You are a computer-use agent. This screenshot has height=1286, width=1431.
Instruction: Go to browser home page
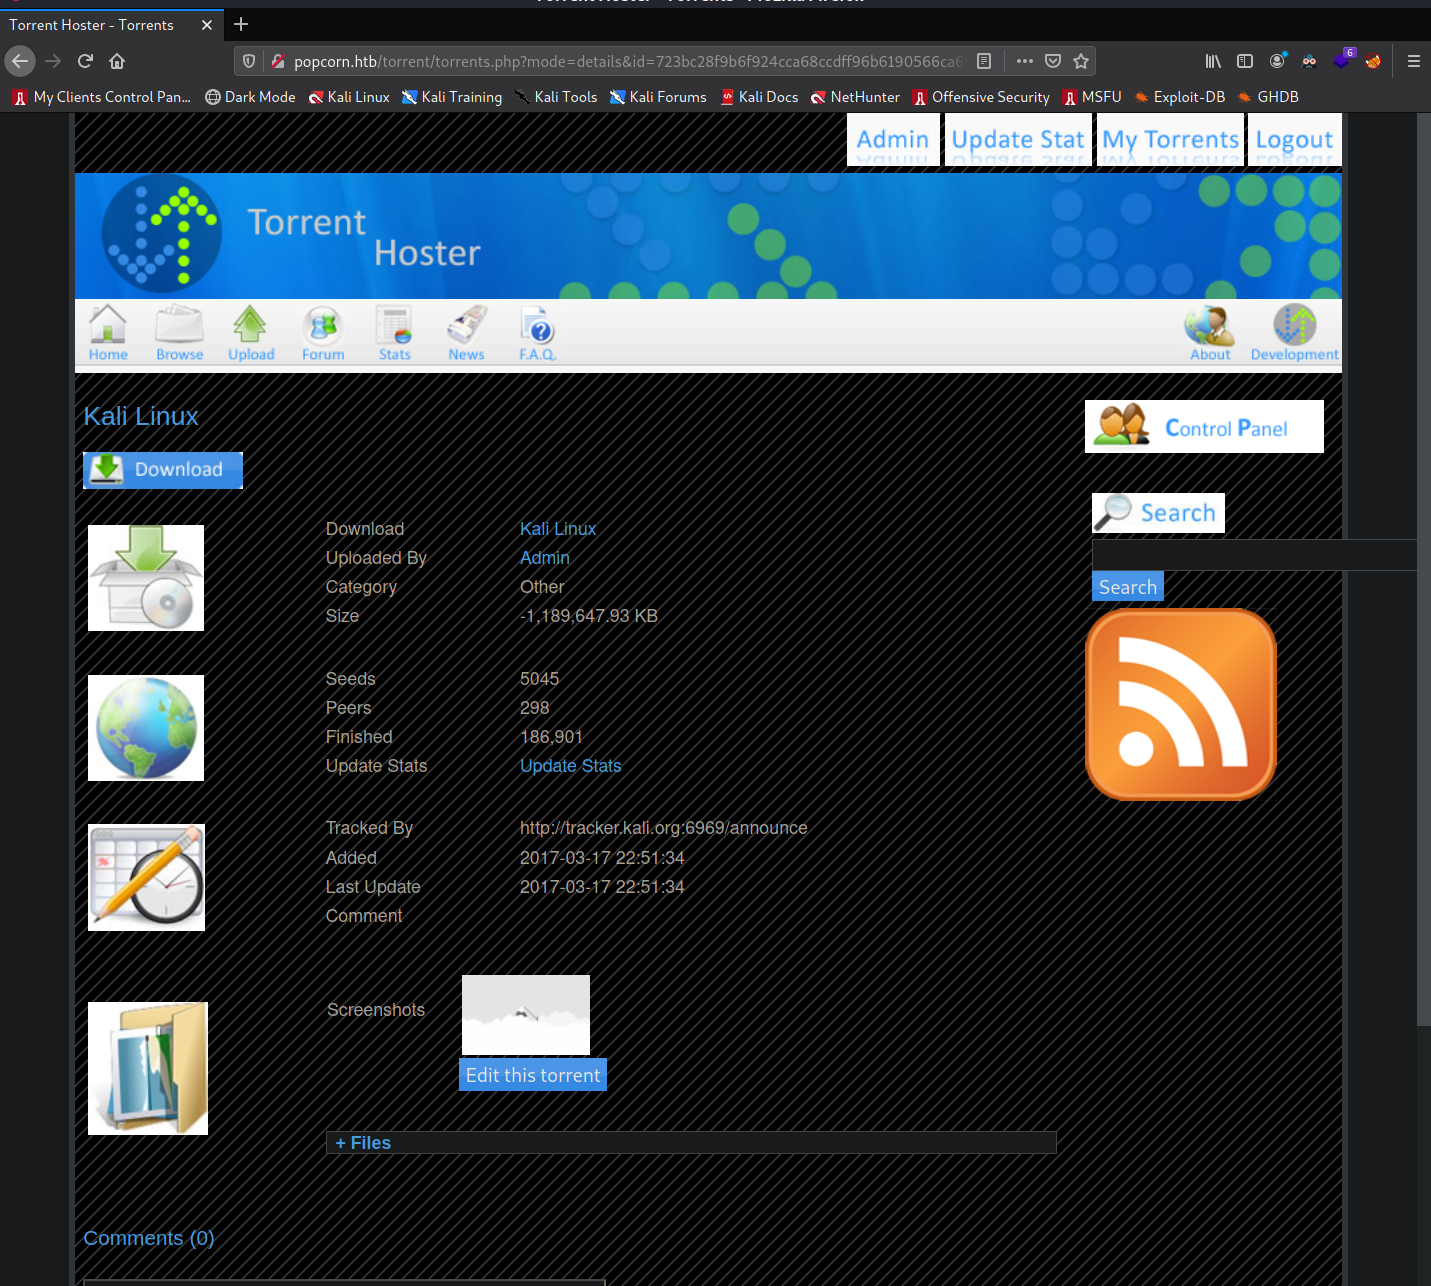coord(117,61)
